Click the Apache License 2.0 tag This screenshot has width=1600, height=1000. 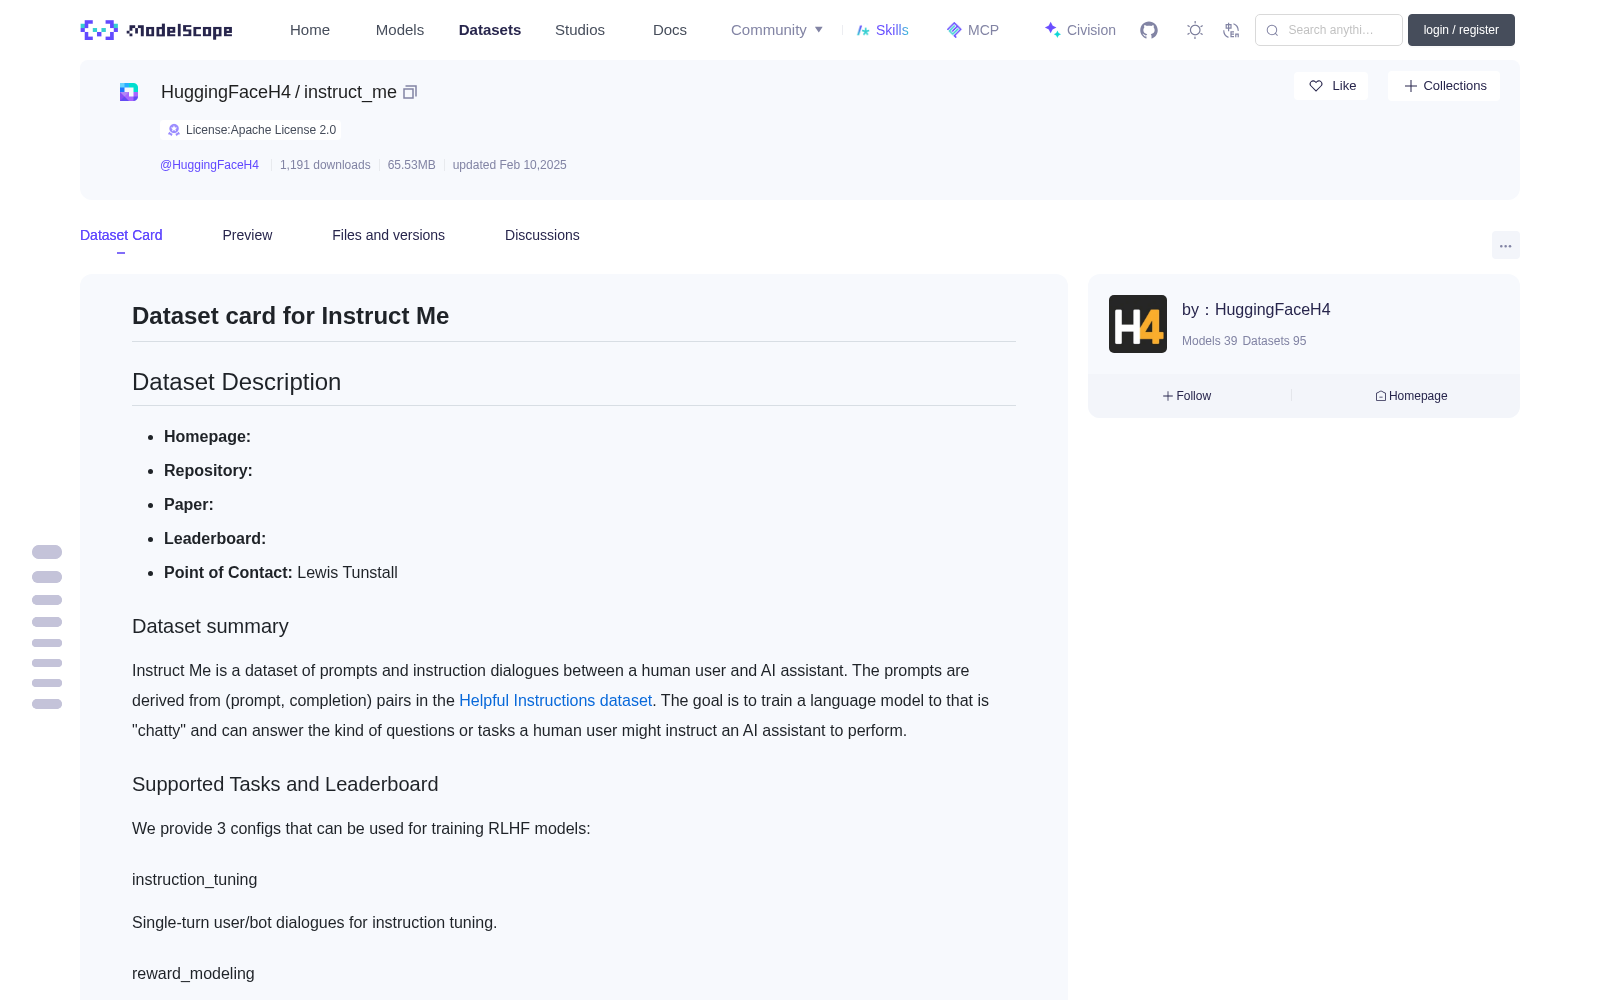tap(251, 130)
